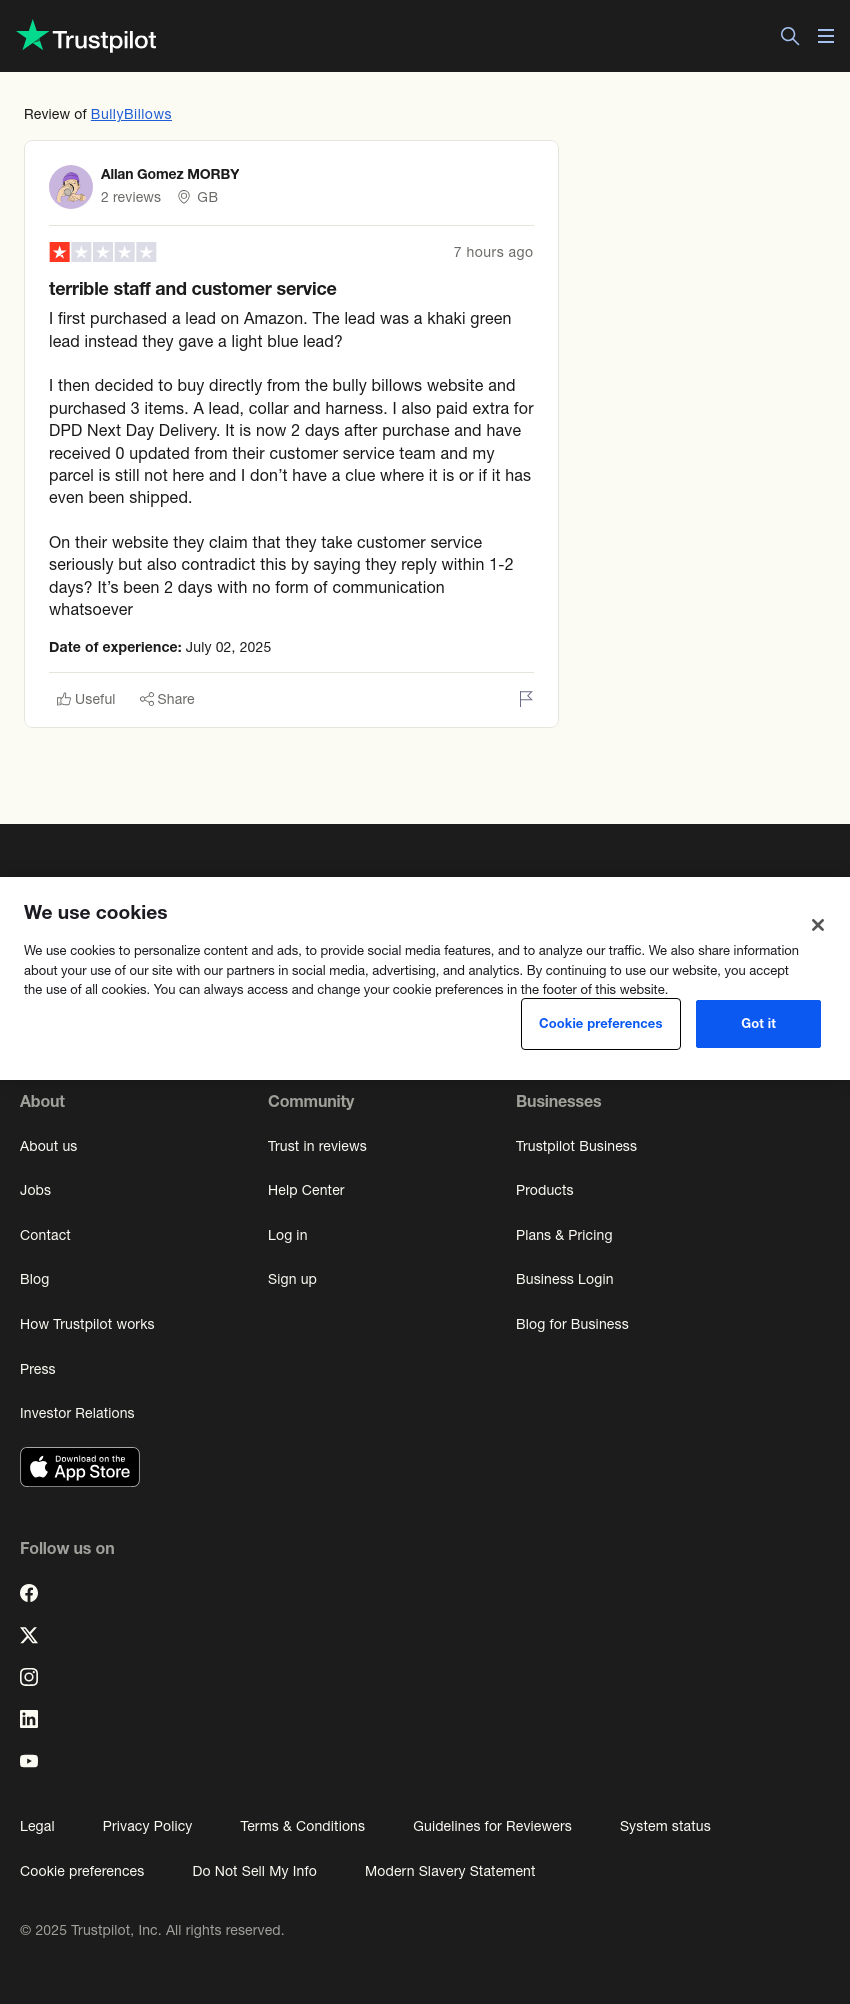Open Trustpilot Facebook icon
This screenshot has width=850, height=2004.
(29, 1593)
